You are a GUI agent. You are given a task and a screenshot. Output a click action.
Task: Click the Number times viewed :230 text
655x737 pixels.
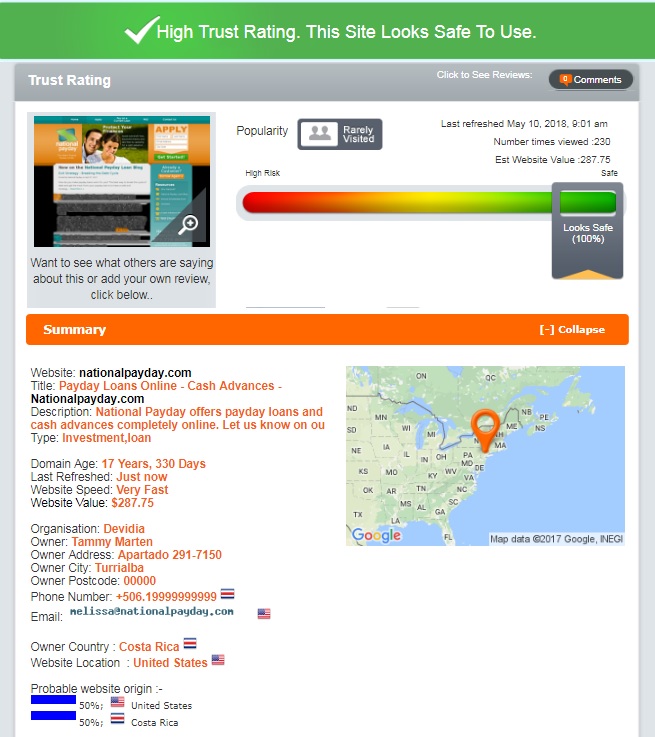552,141
